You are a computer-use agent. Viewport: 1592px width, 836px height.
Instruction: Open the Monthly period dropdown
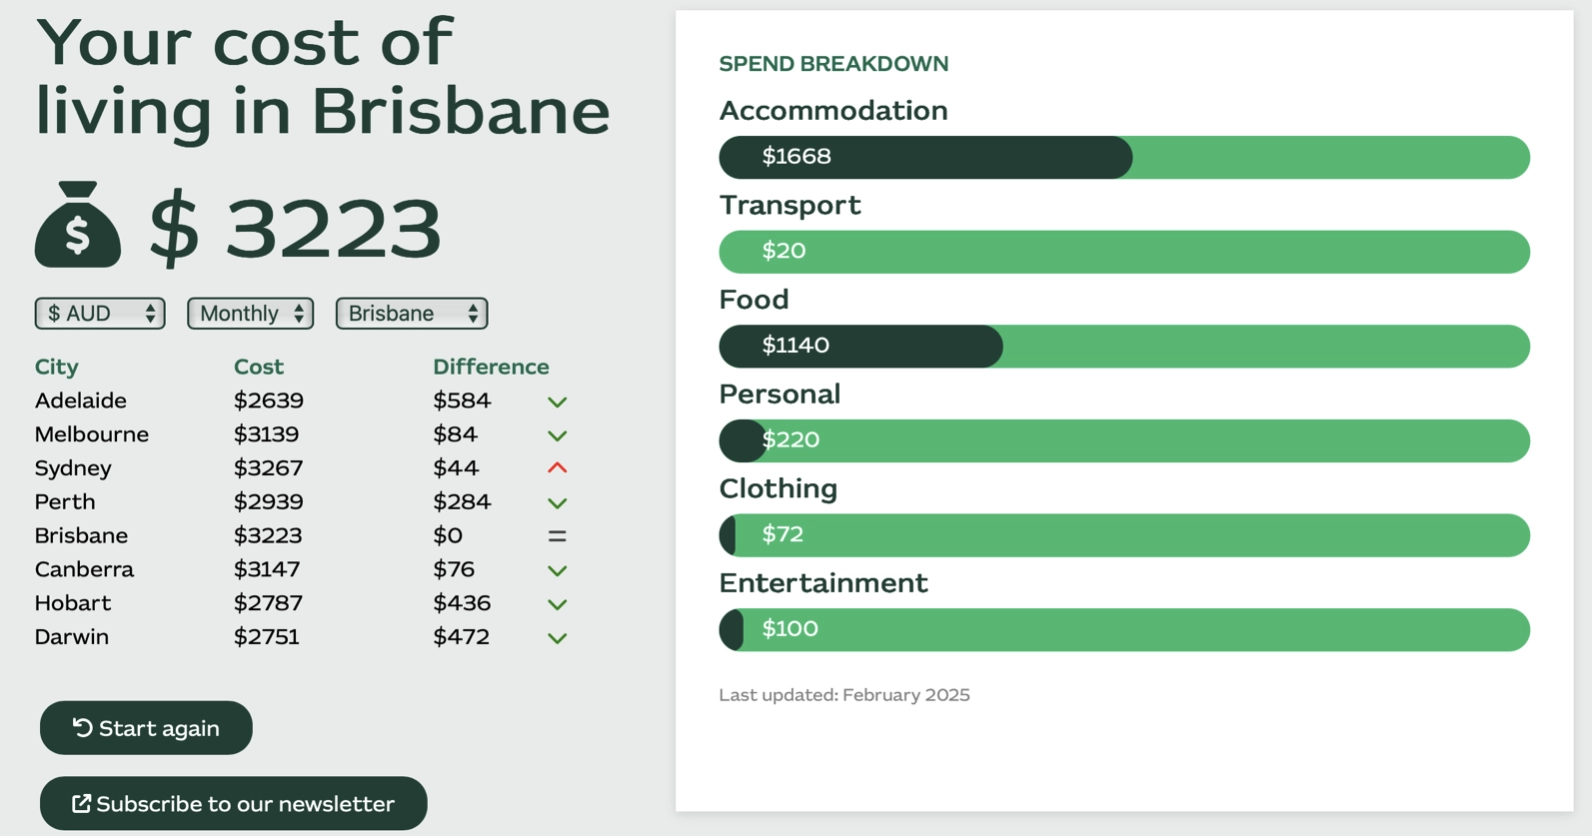tap(250, 314)
